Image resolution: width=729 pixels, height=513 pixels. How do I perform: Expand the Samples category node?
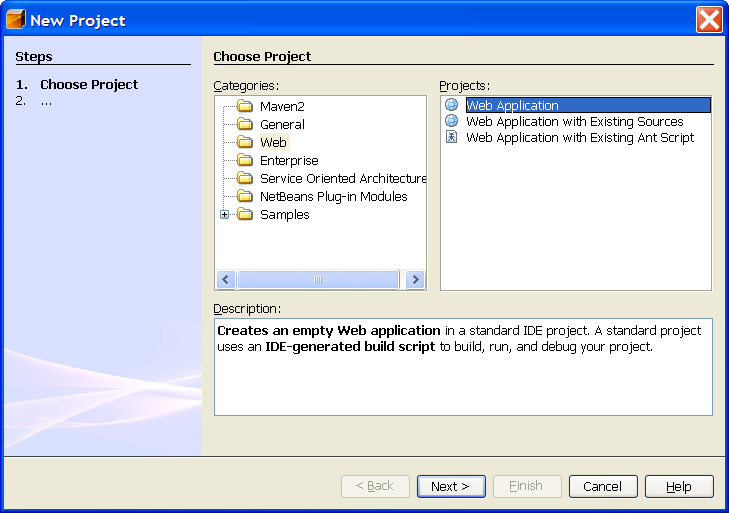coord(225,214)
